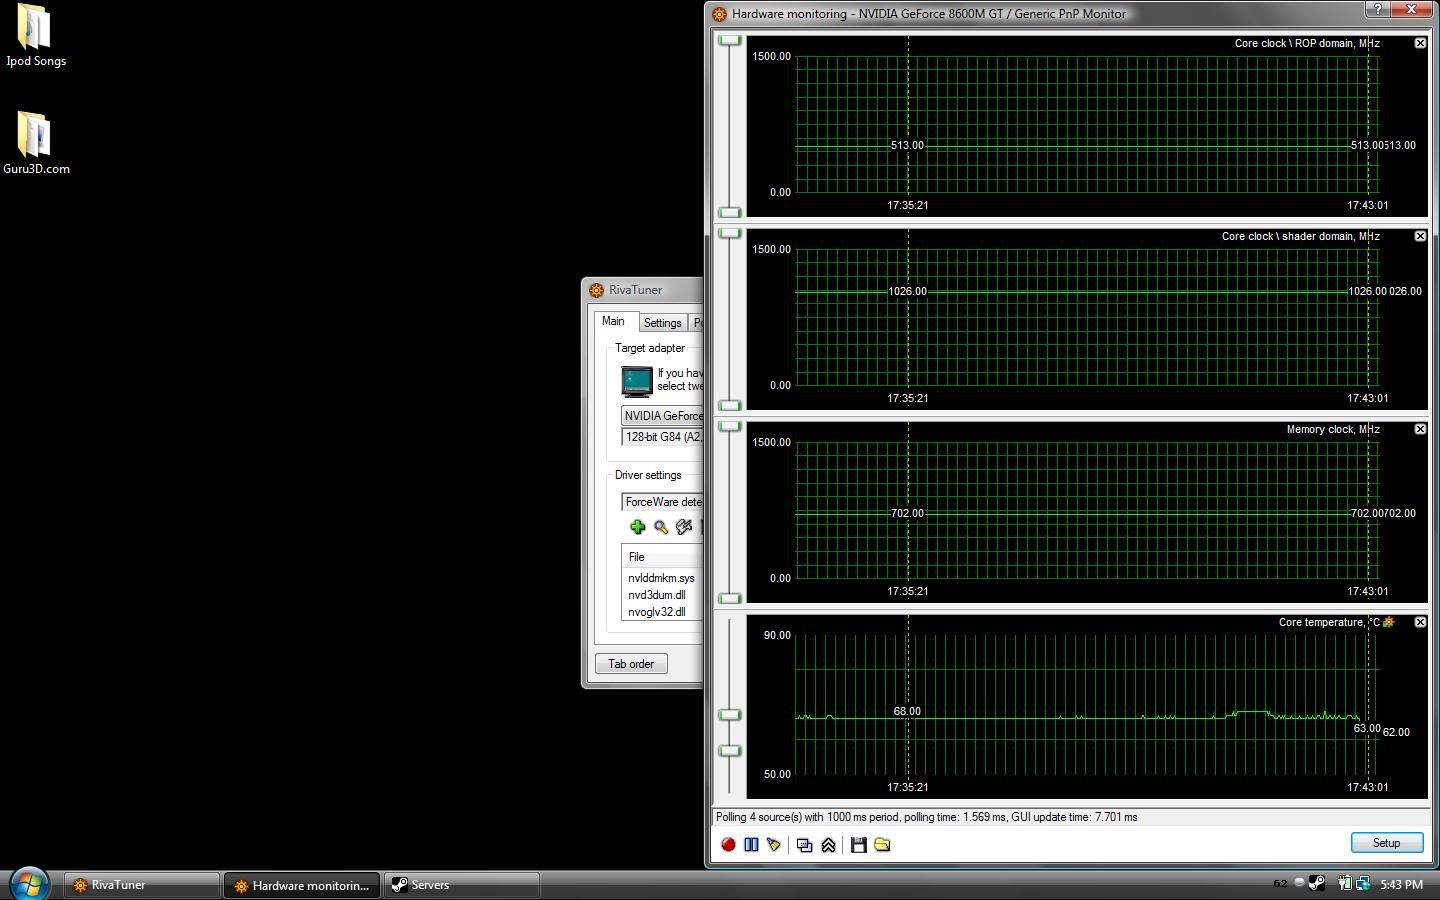Open the NVIDIA GeForce target adapter dropdown
Image resolution: width=1440 pixels, height=900 pixels.
click(662, 416)
